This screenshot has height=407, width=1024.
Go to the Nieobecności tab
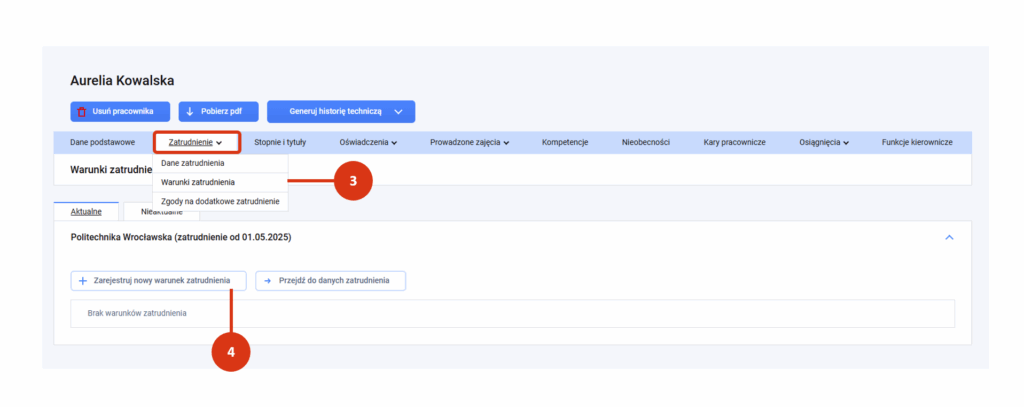pos(646,142)
